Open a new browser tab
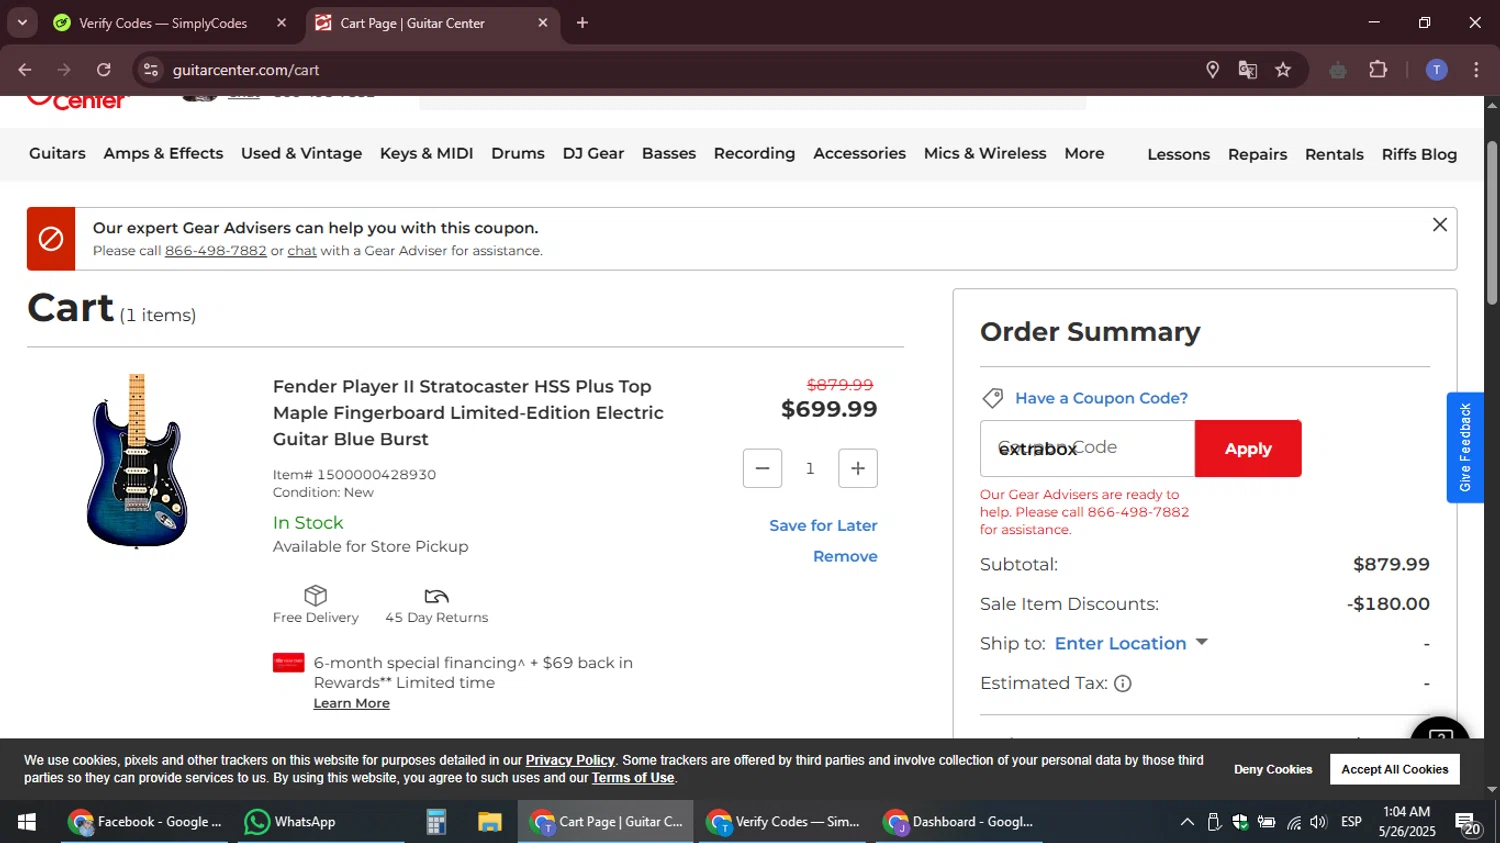The height and width of the screenshot is (843, 1500). pos(582,23)
